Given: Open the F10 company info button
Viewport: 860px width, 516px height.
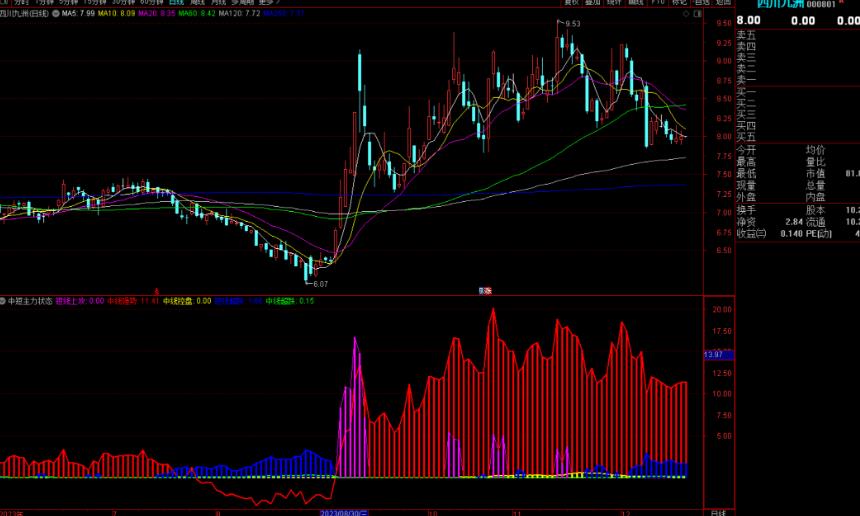Looking at the screenshot, I should (x=658, y=2).
